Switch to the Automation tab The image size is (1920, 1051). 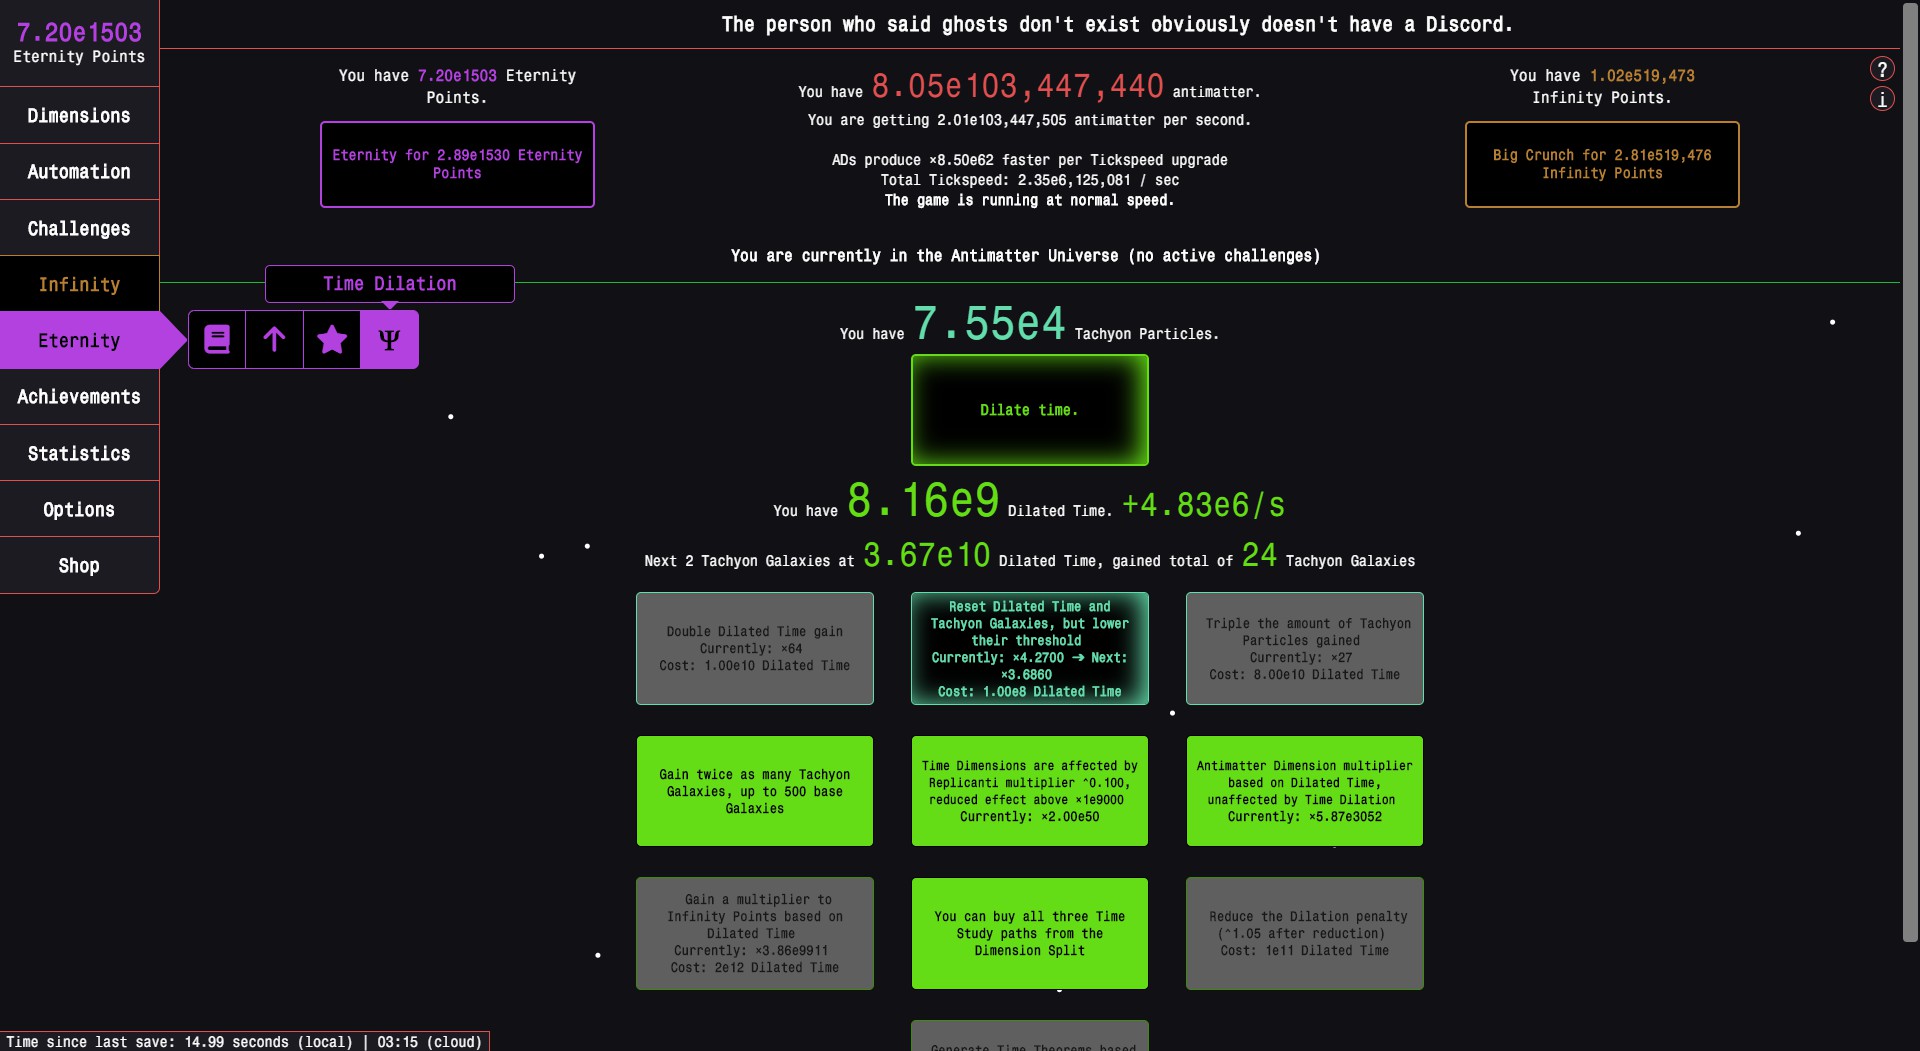pyautogui.click(x=79, y=172)
